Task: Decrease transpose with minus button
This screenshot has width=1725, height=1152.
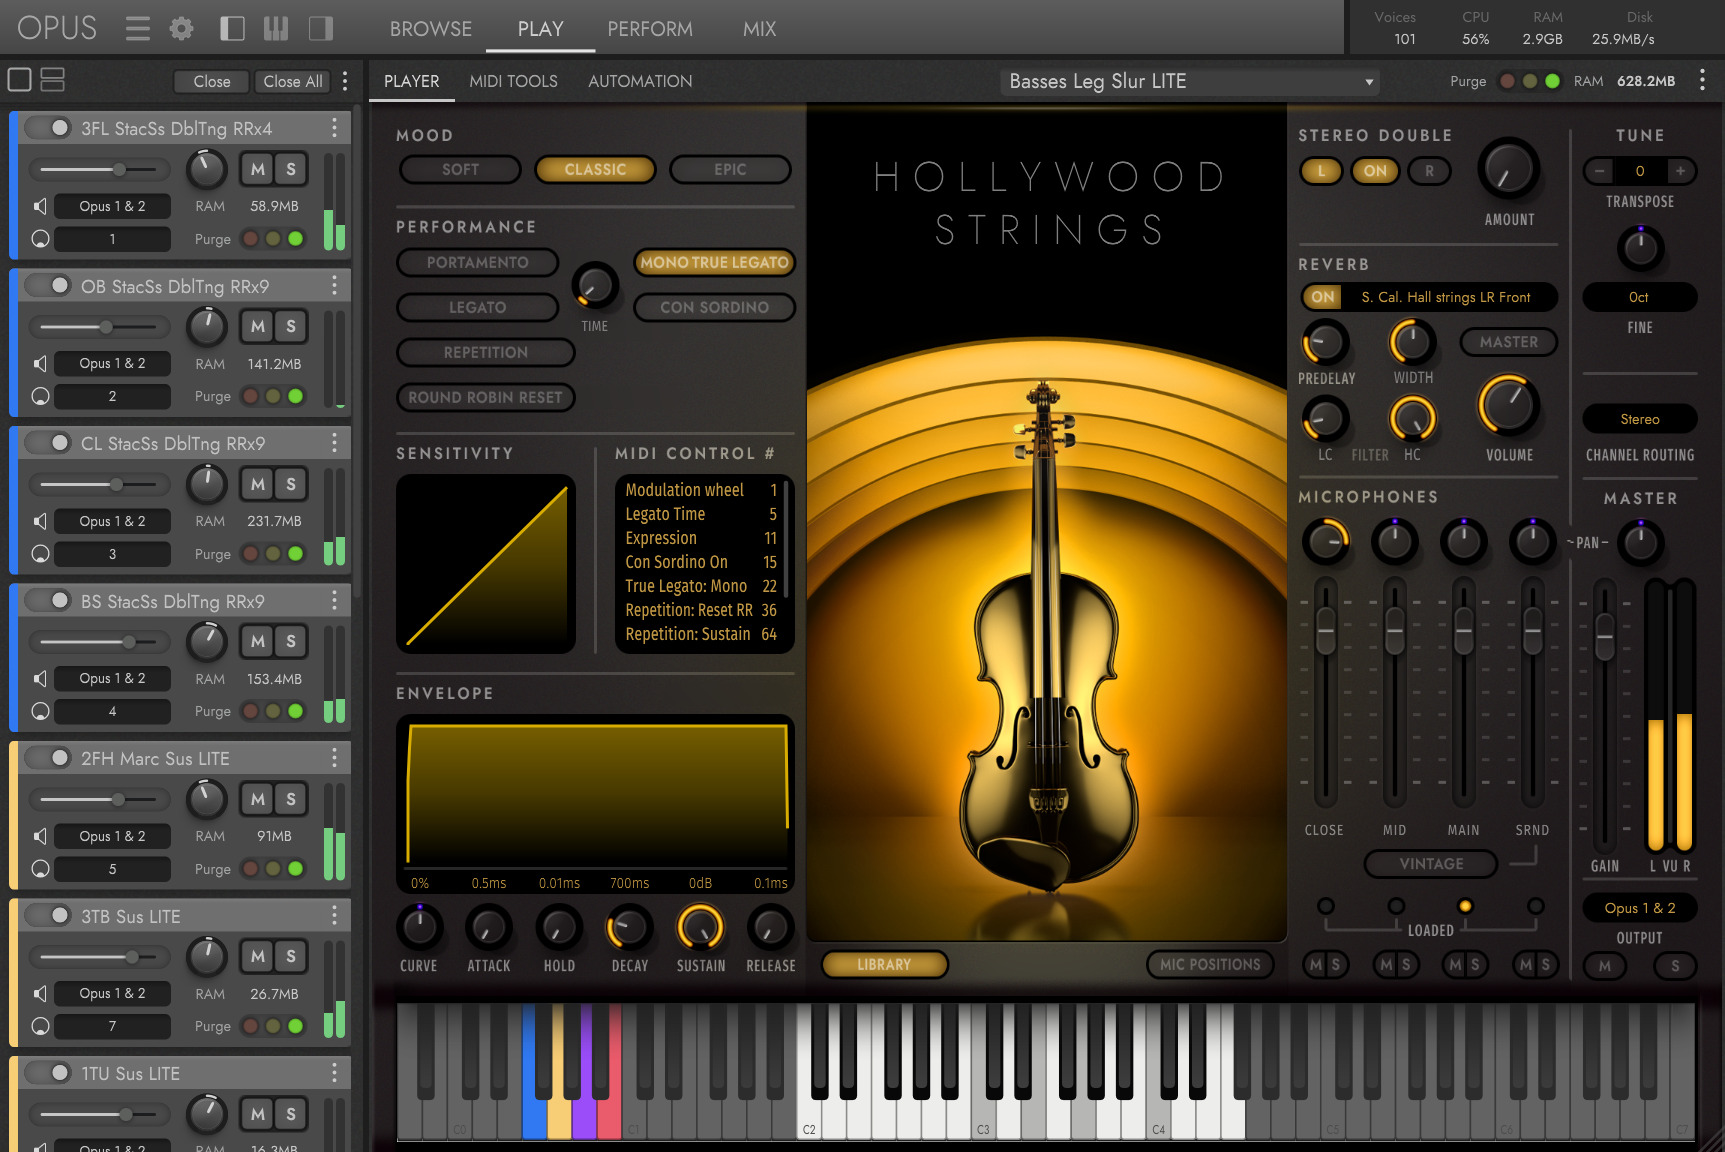Action: [1599, 171]
